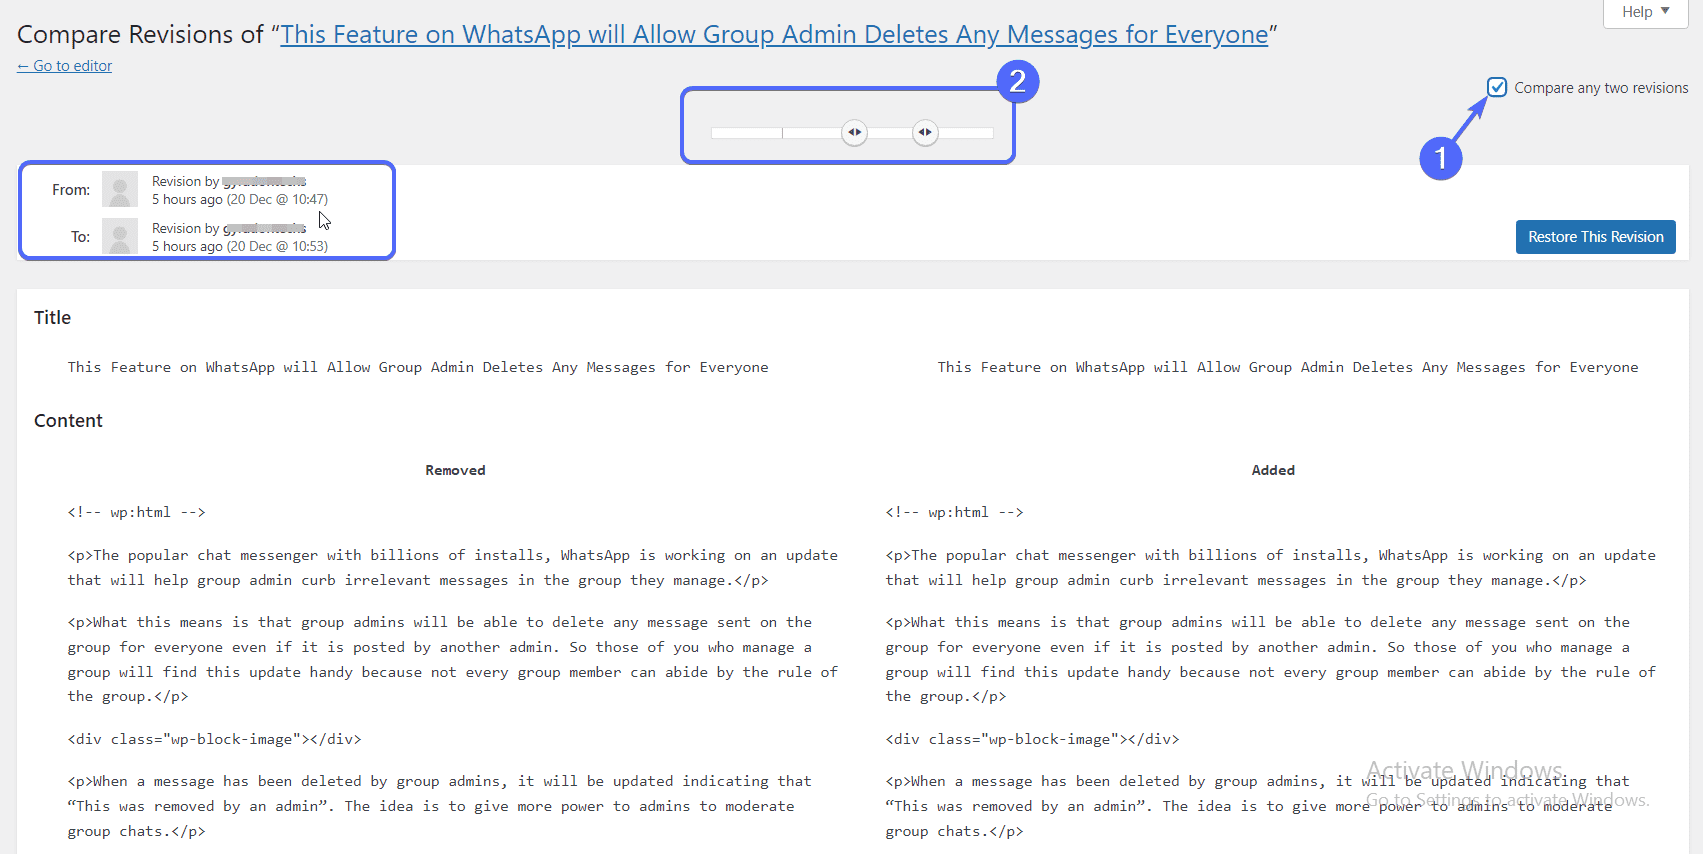
Task: Click the Added column header
Action: pyautogui.click(x=1273, y=470)
